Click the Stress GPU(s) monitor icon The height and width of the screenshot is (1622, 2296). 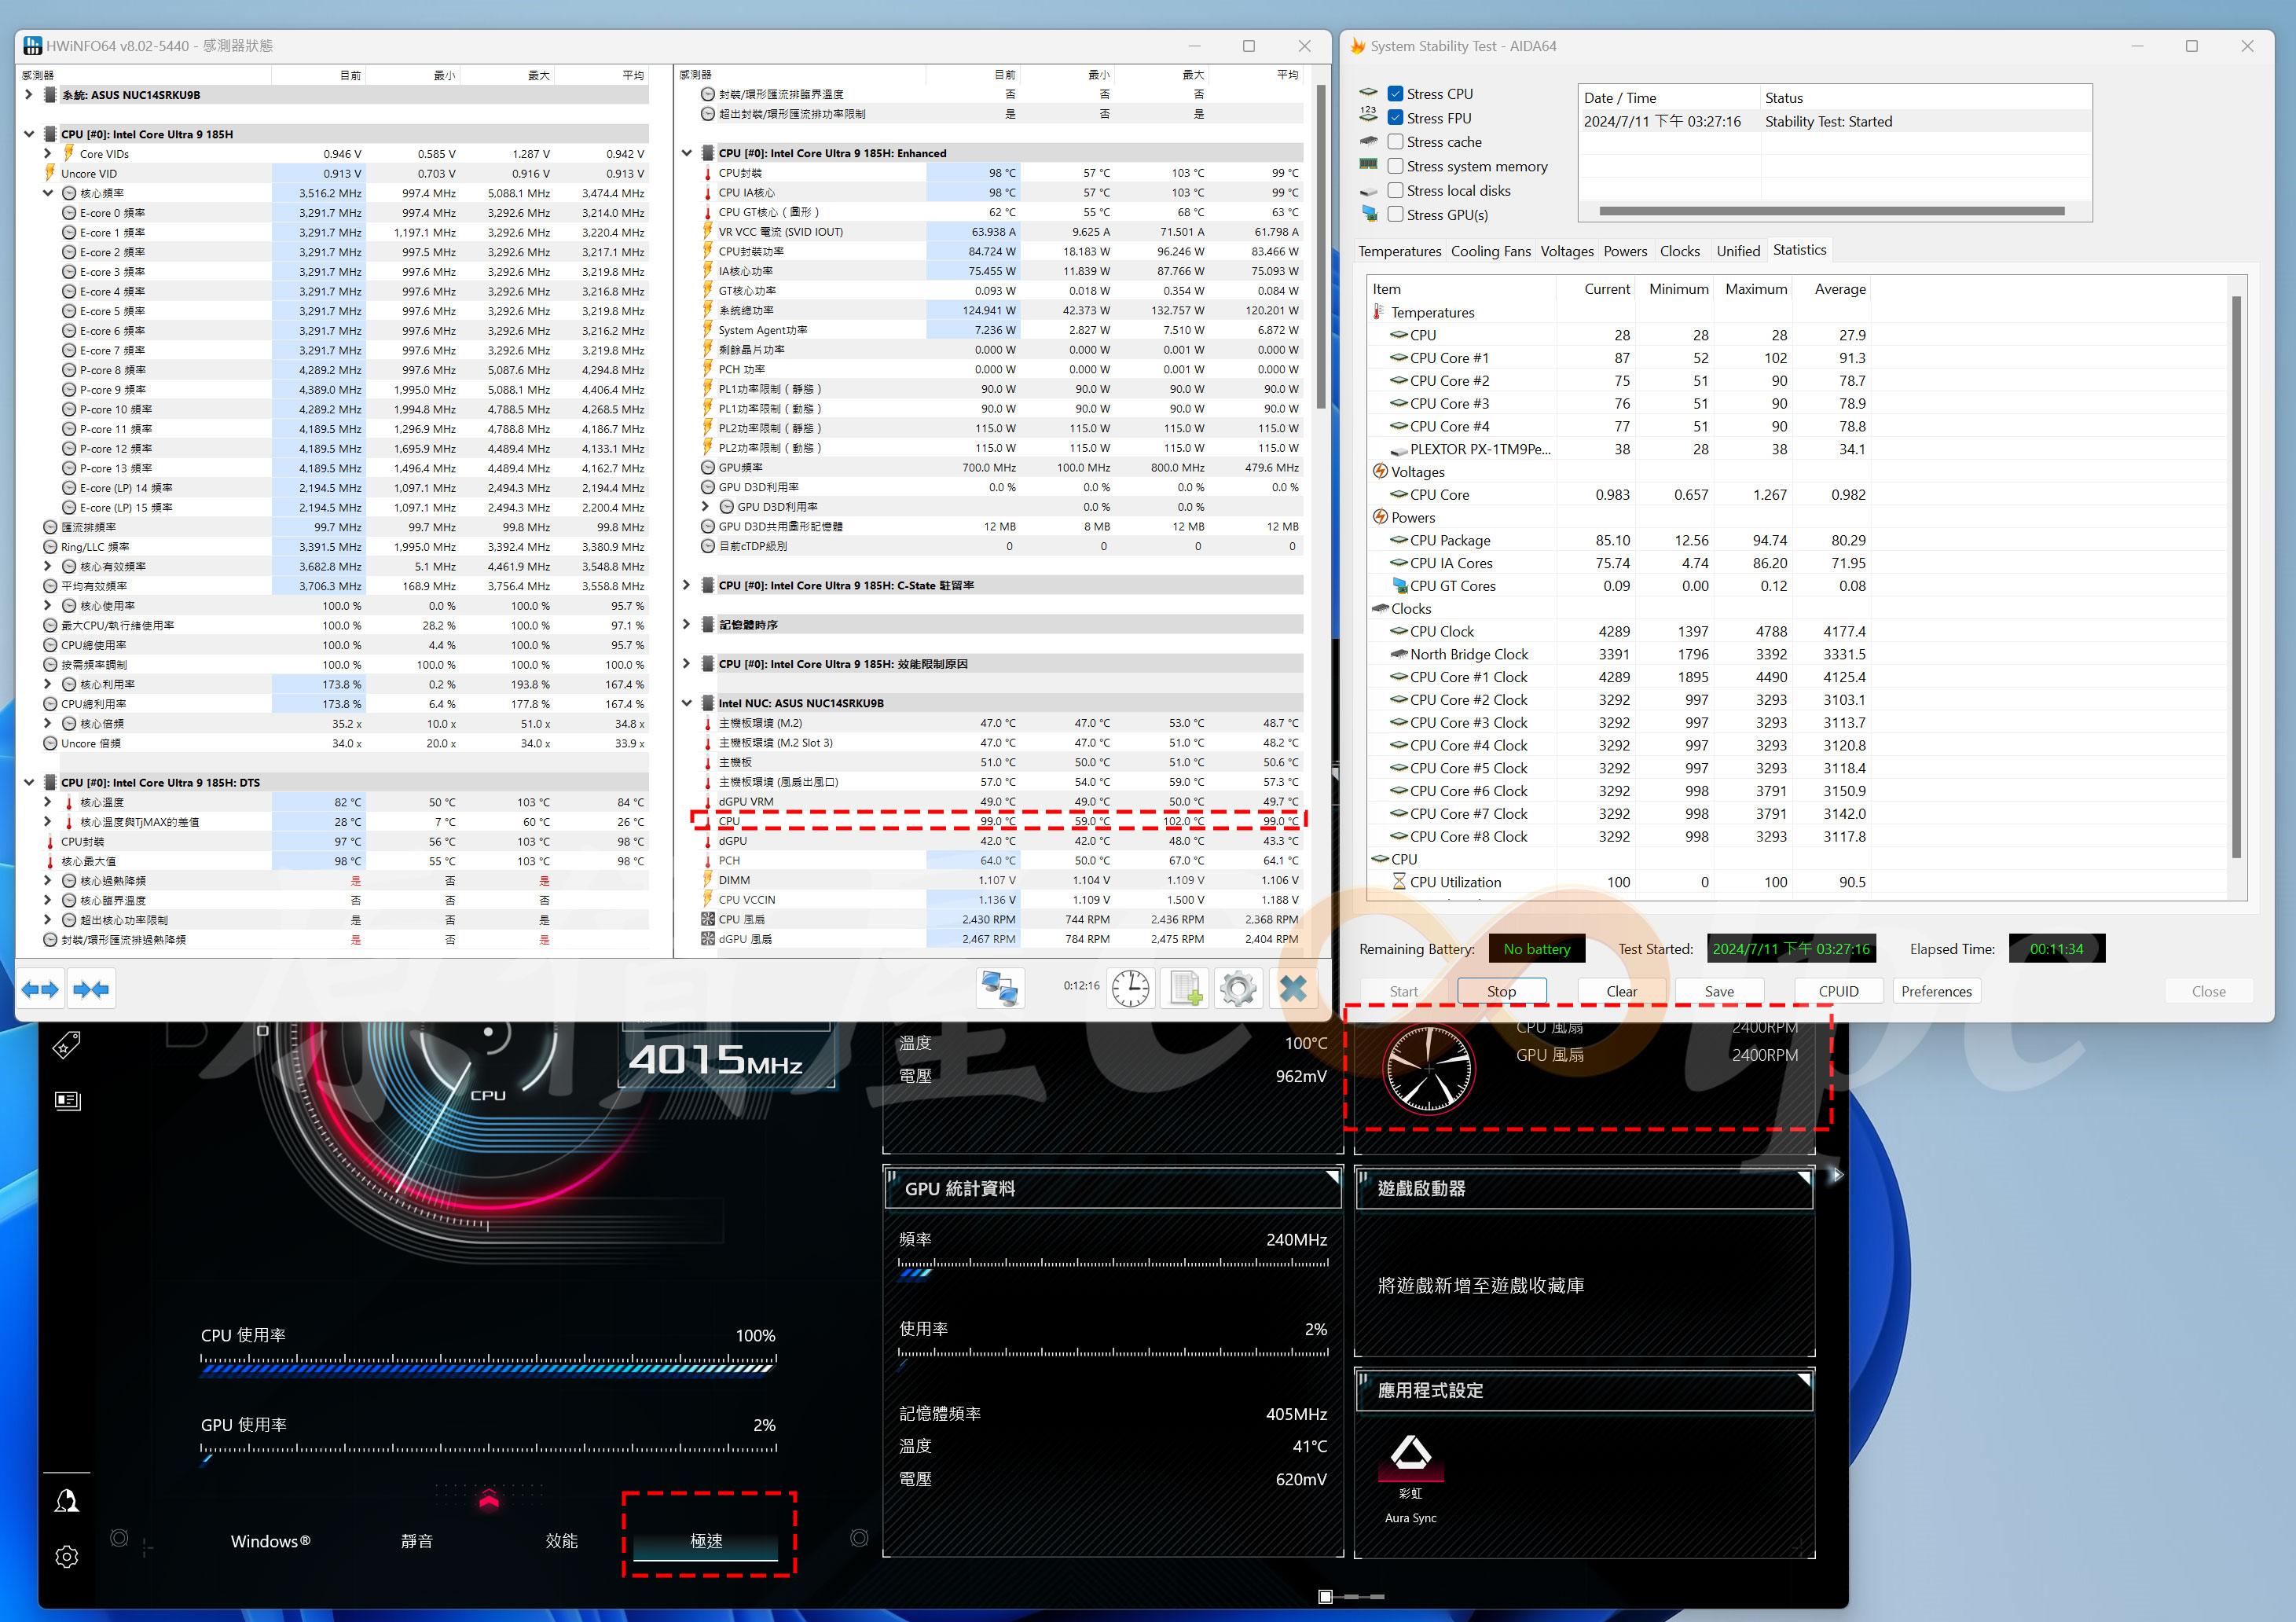[x=1369, y=214]
